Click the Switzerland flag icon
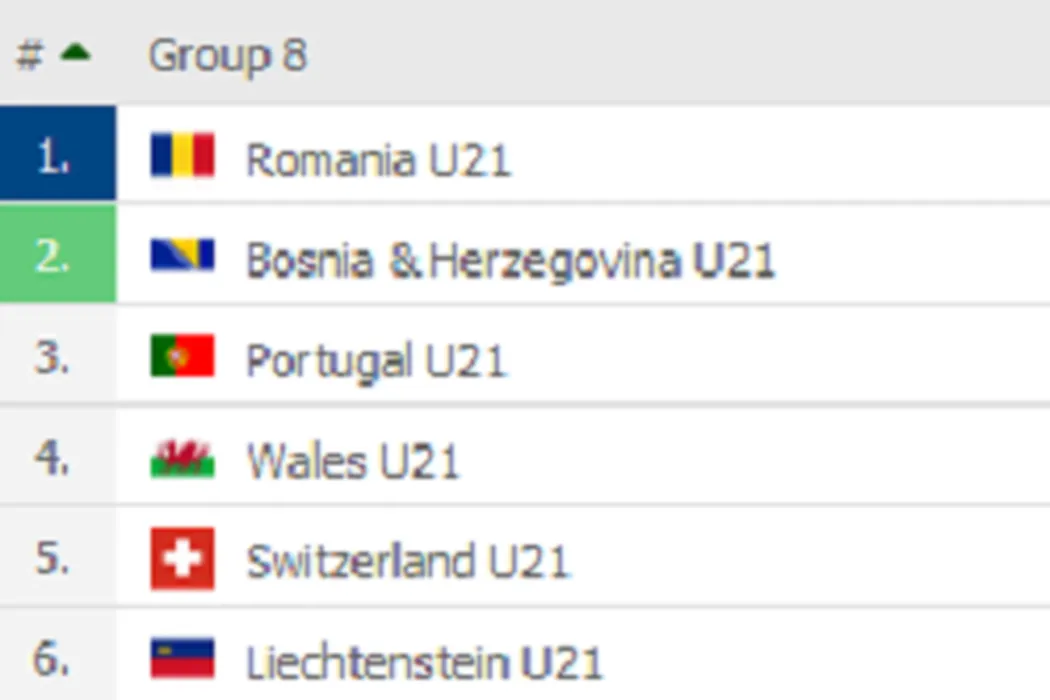Image resolution: width=1050 pixels, height=700 pixels. 182,558
